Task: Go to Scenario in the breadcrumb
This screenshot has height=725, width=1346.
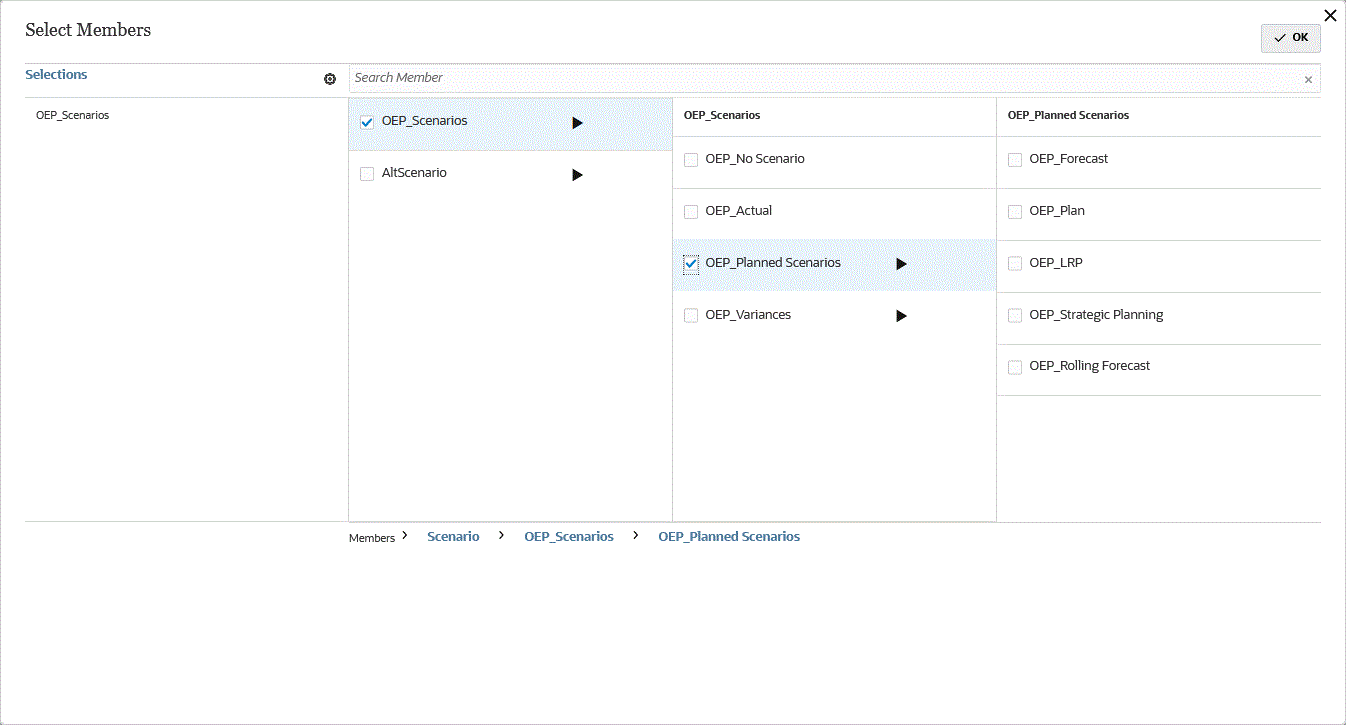Action: pyautogui.click(x=453, y=537)
